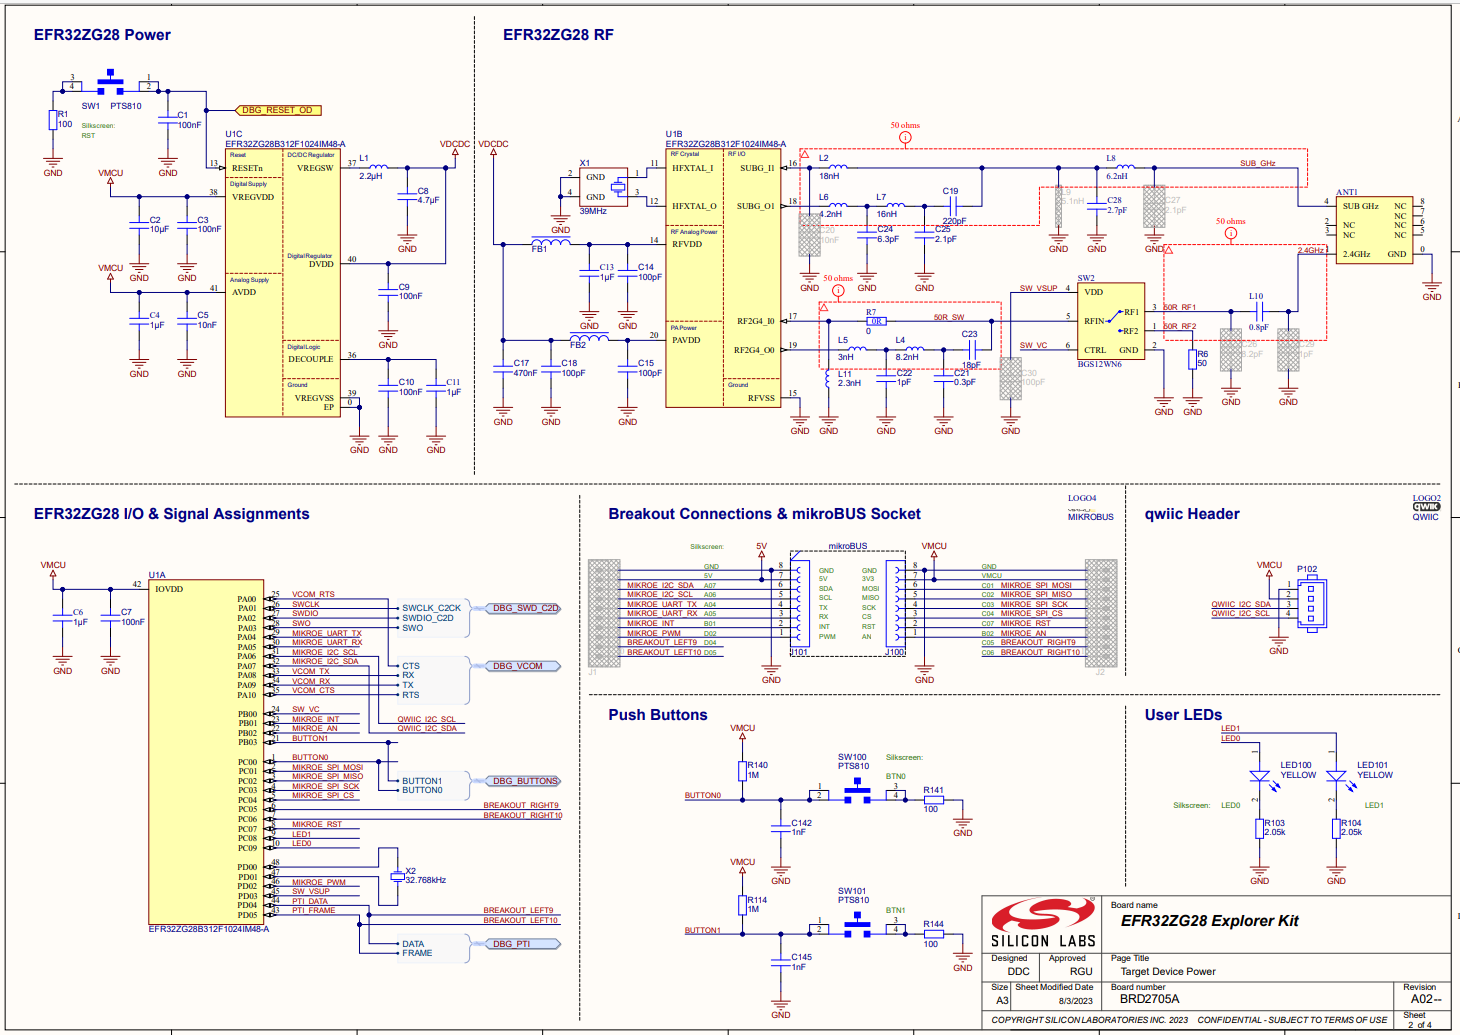Click the Silicon Labs logo in title block
This screenshot has height=1035, width=1460.
click(x=1043, y=924)
